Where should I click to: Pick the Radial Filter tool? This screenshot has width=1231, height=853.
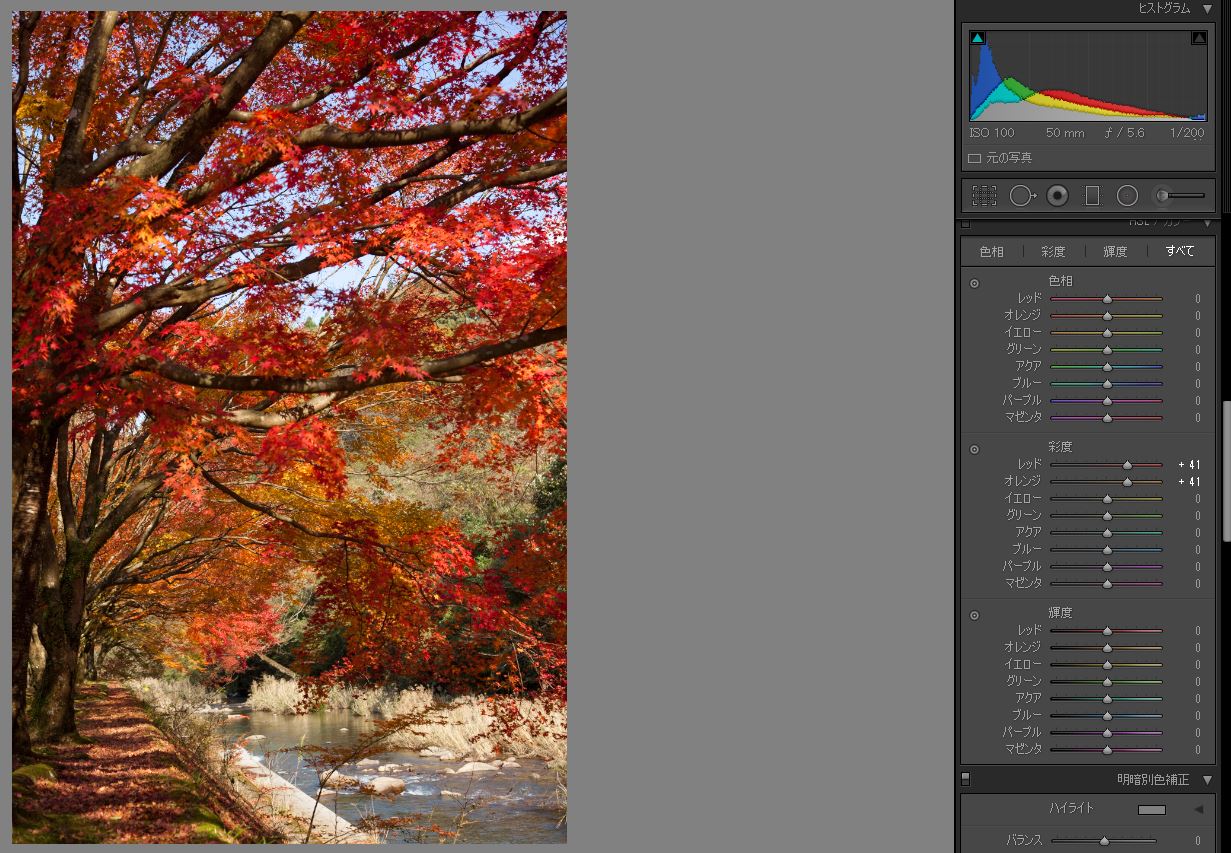pos(1127,196)
